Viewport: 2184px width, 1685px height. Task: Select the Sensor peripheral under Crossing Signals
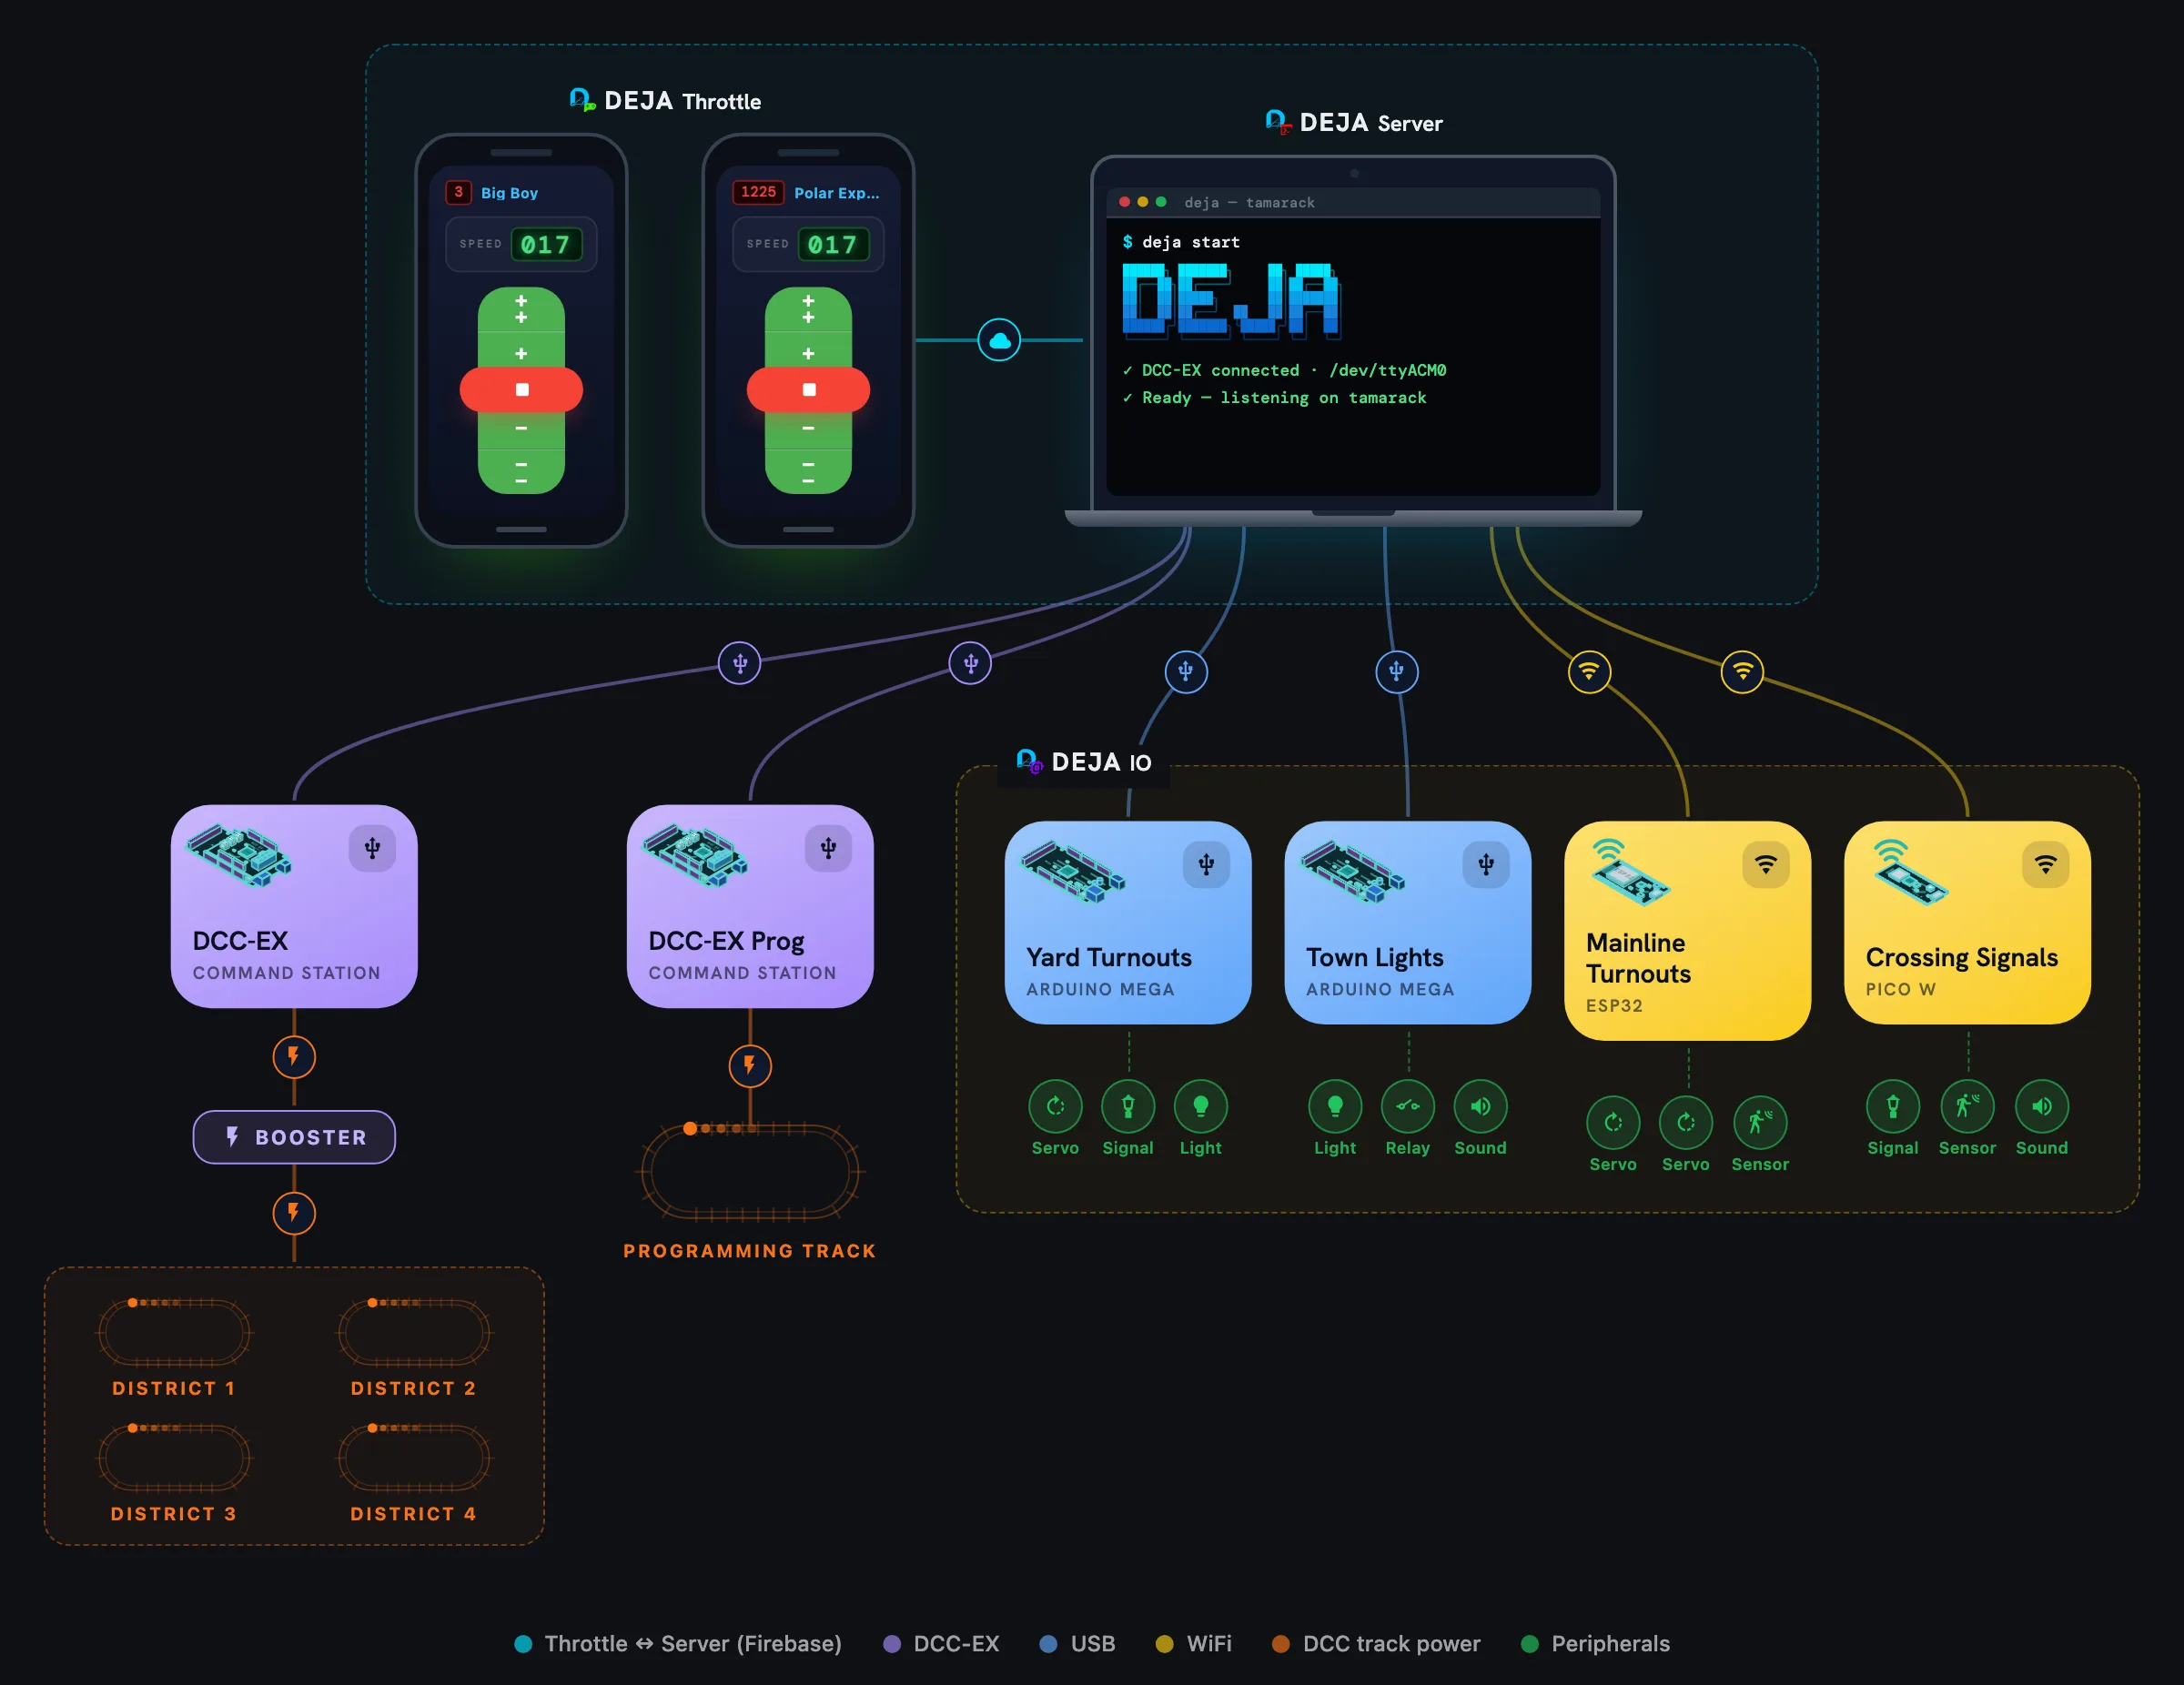coord(1967,1118)
